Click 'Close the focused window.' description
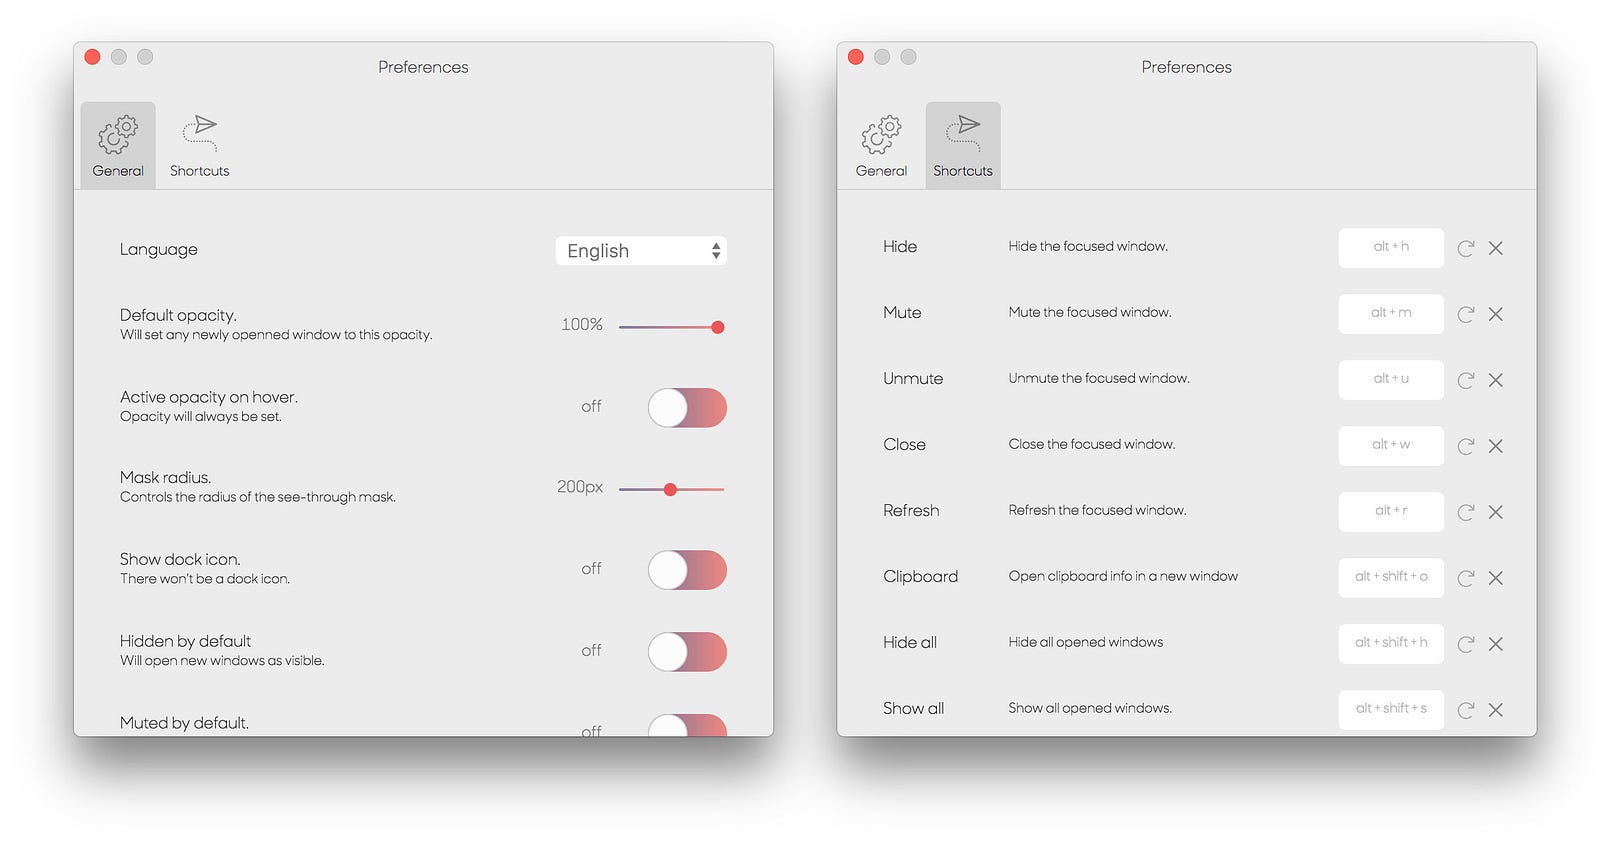 click(x=1092, y=444)
